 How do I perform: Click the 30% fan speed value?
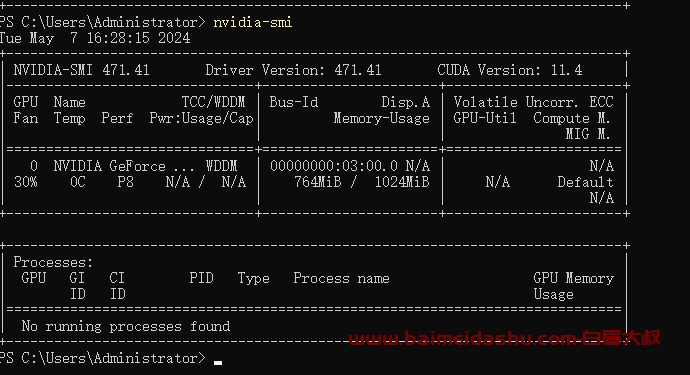coord(26,182)
